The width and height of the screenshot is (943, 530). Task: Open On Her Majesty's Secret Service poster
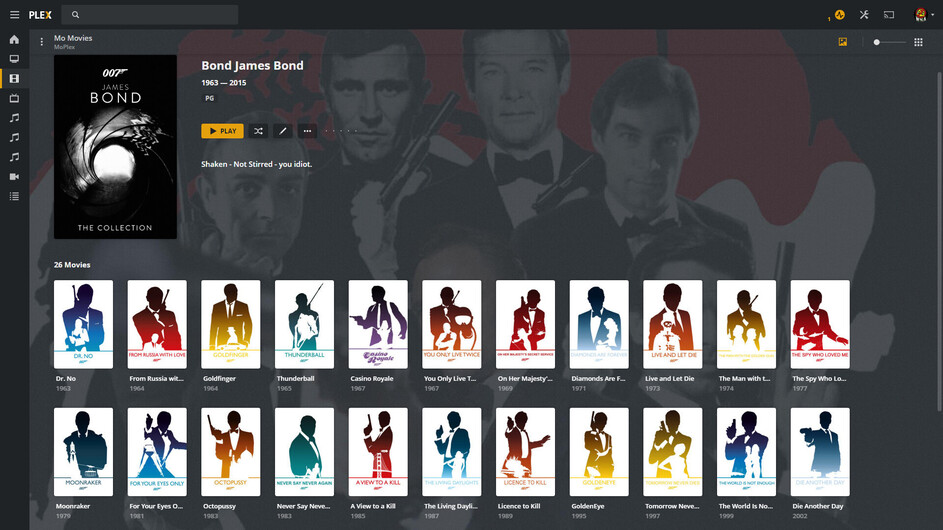click(525, 324)
